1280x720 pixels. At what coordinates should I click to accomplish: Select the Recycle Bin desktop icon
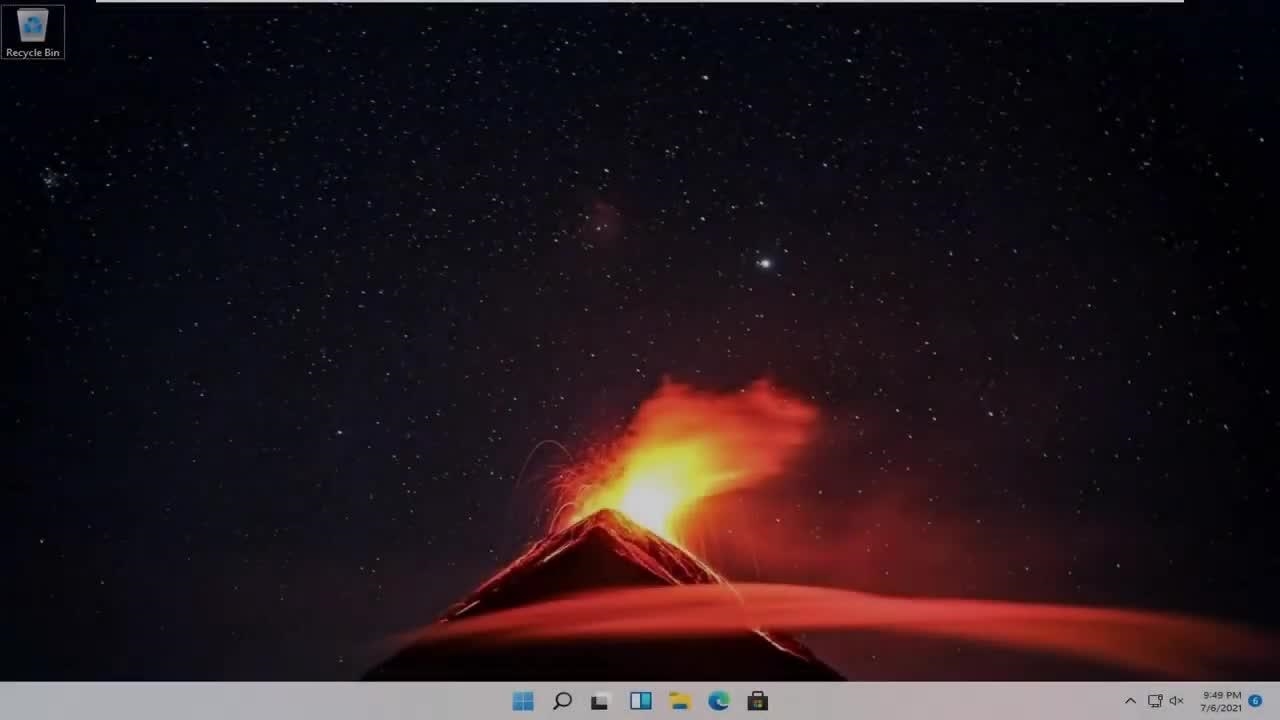33,25
